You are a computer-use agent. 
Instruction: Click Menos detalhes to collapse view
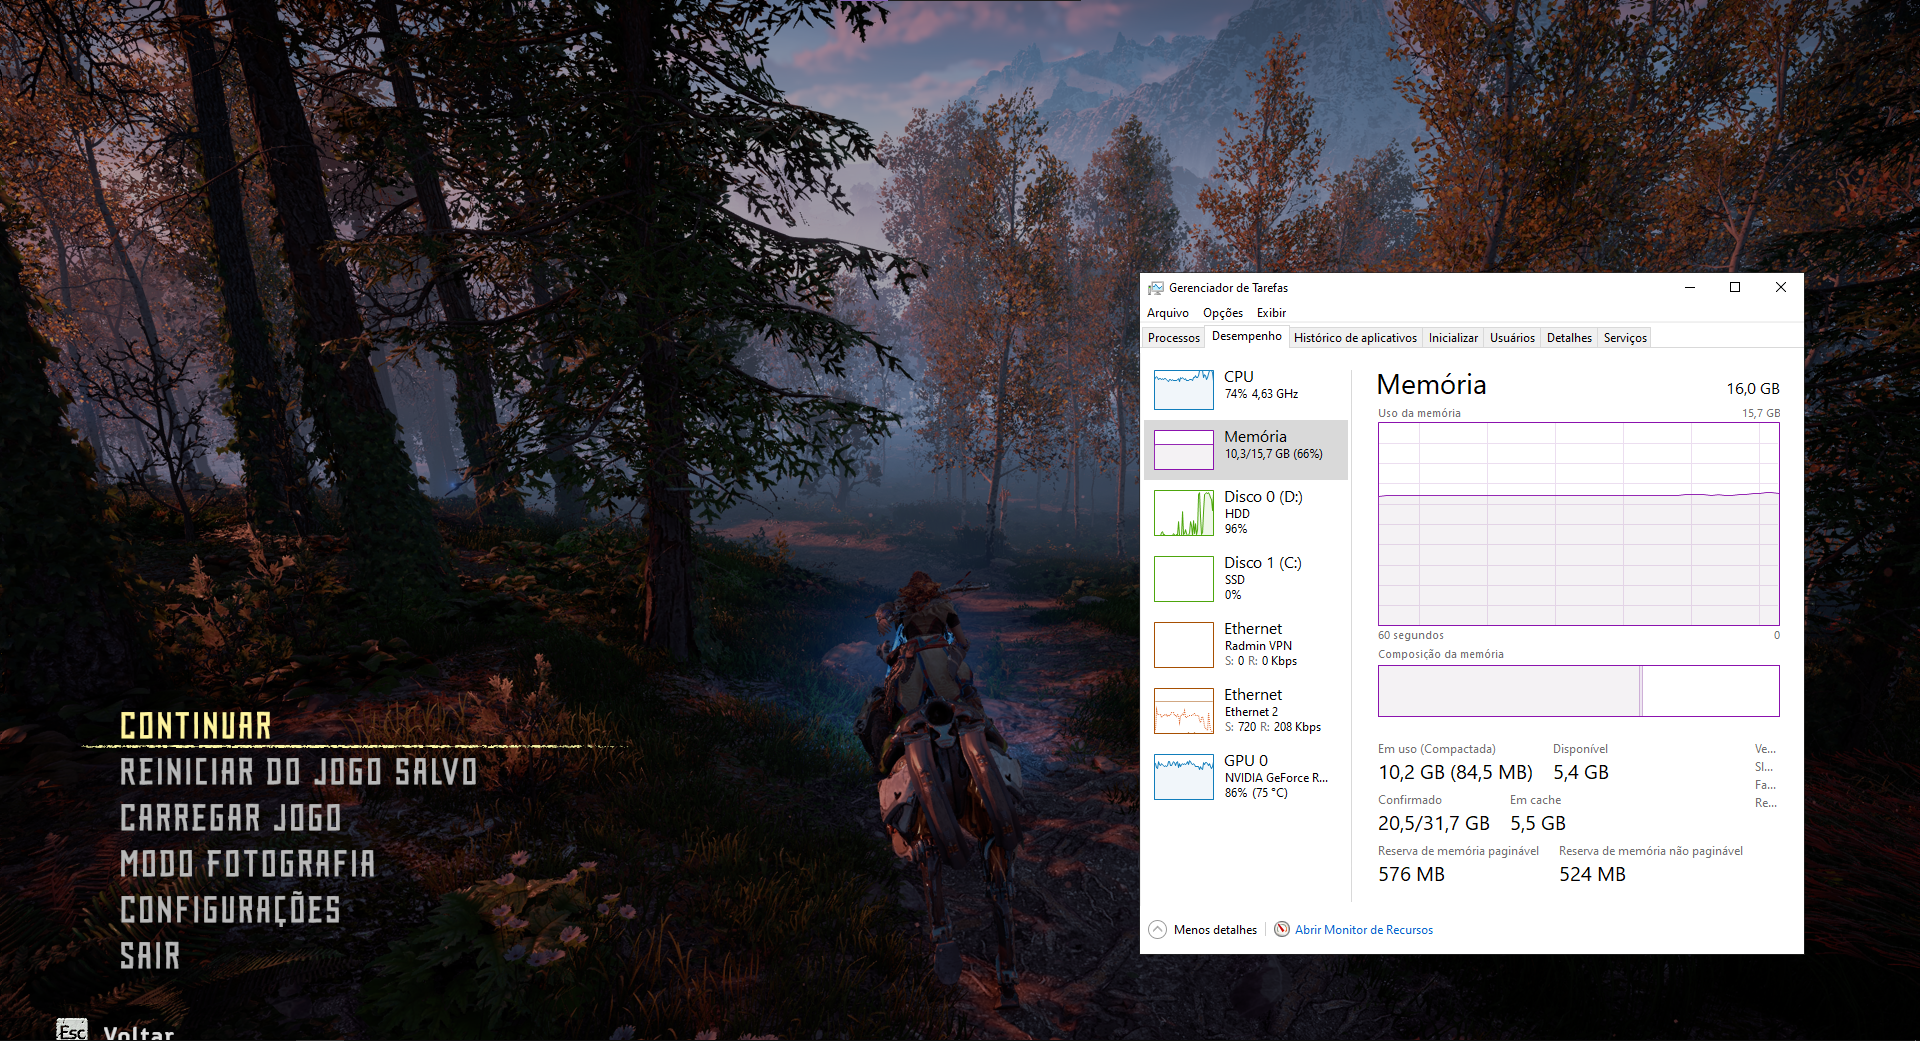click(x=1215, y=930)
